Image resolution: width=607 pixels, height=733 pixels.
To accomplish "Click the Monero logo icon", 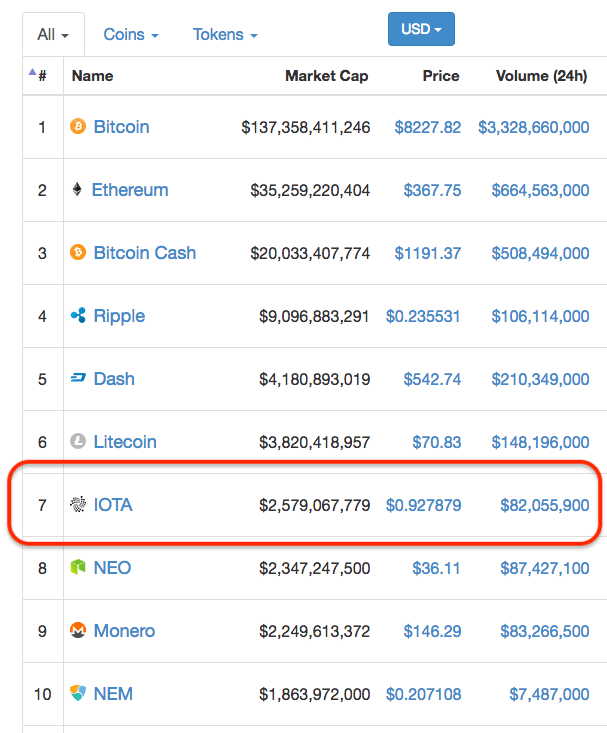I will [x=78, y=631].
